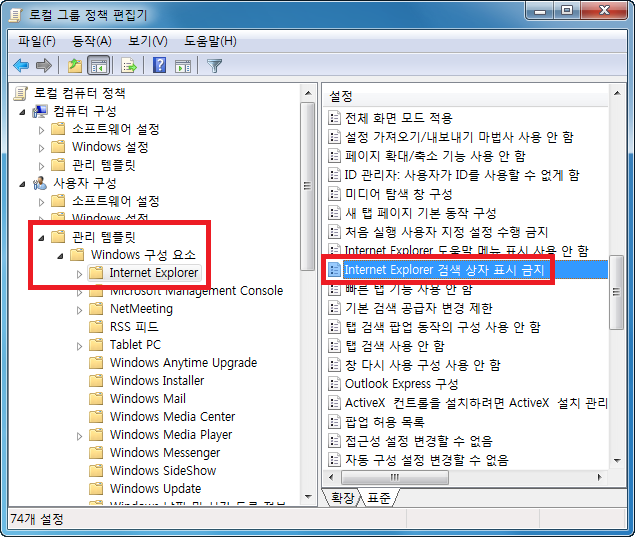Select the 로컬 컴퓨터 정책 root node
Screen dimensions: 635x537
(x=79, y=93)
